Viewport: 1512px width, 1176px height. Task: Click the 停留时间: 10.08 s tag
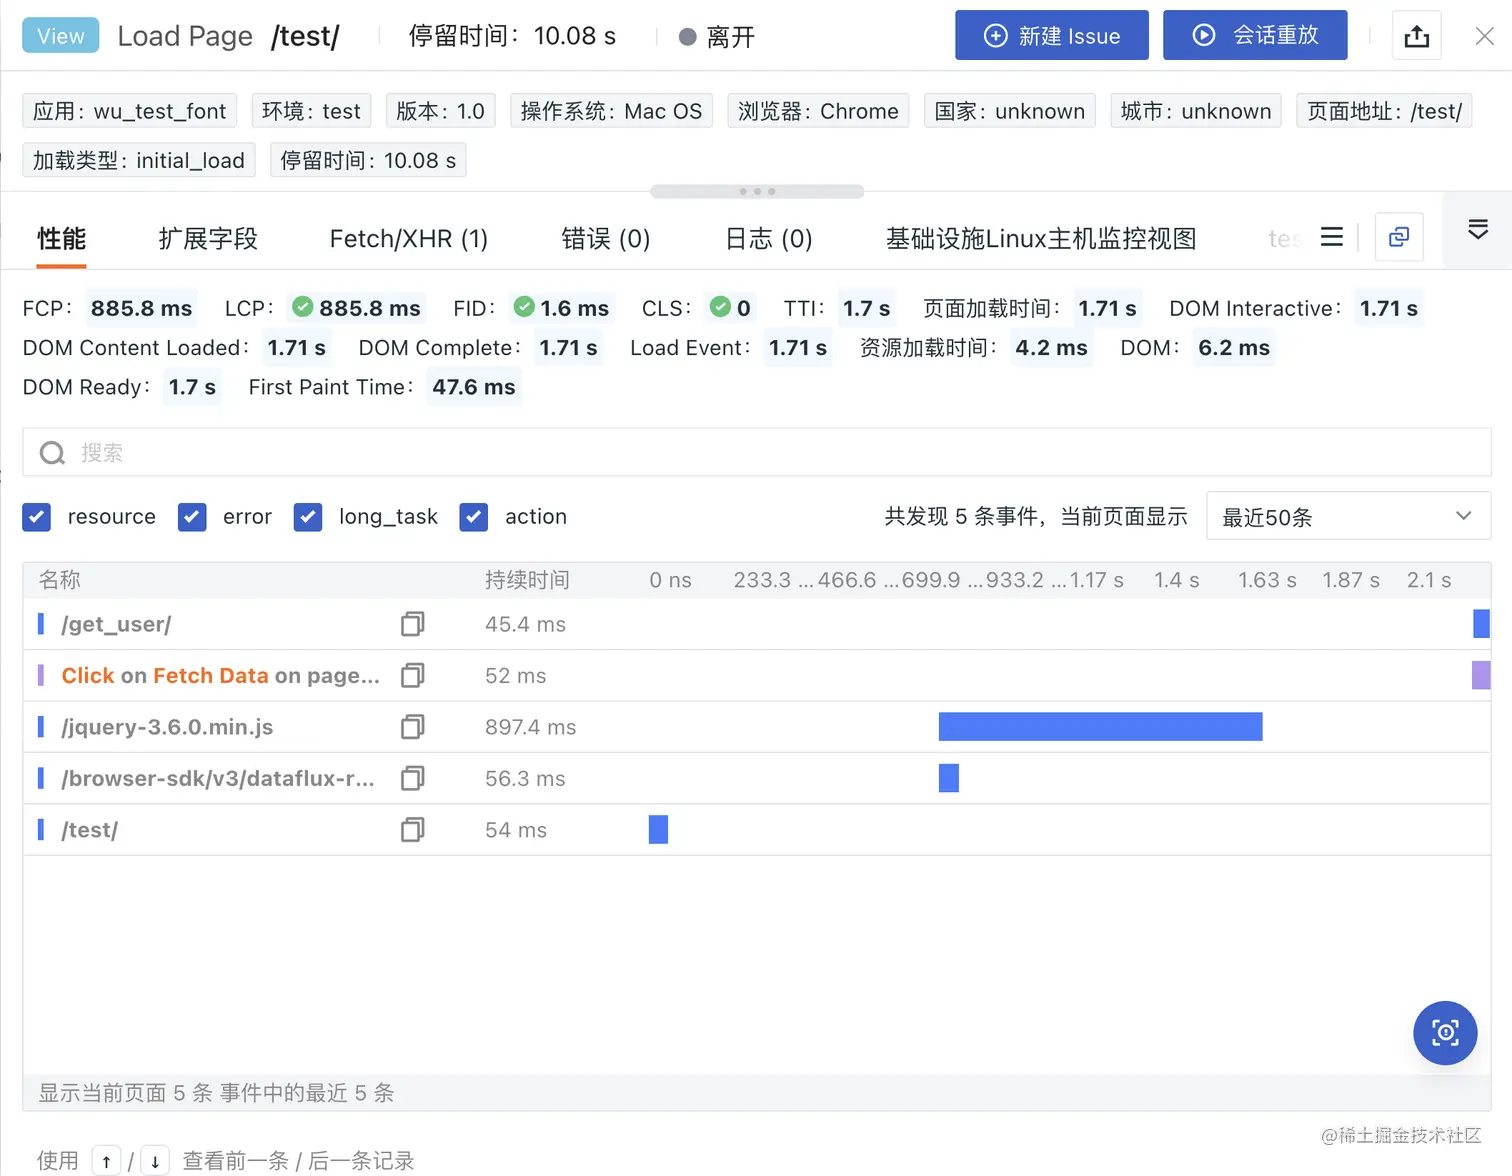point(368,160)
